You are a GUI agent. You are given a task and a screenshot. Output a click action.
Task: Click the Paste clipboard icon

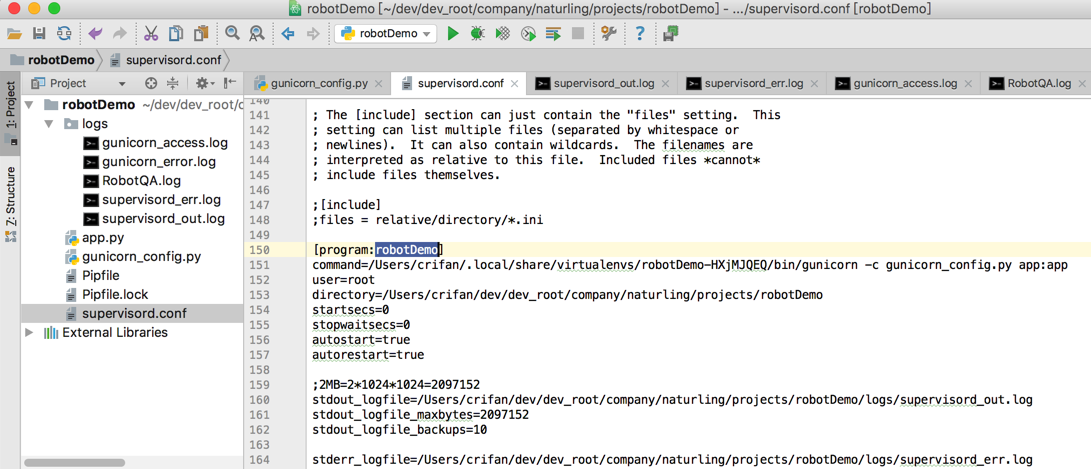pyautogui.click(x=201, y=33)
